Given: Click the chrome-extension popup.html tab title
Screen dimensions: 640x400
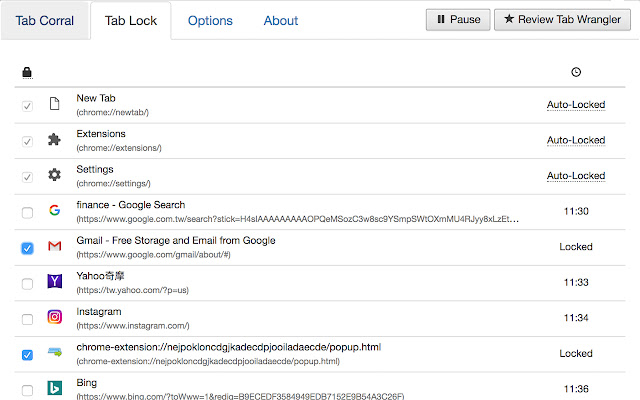Looking at the screenshot, I should pos(229,347).
